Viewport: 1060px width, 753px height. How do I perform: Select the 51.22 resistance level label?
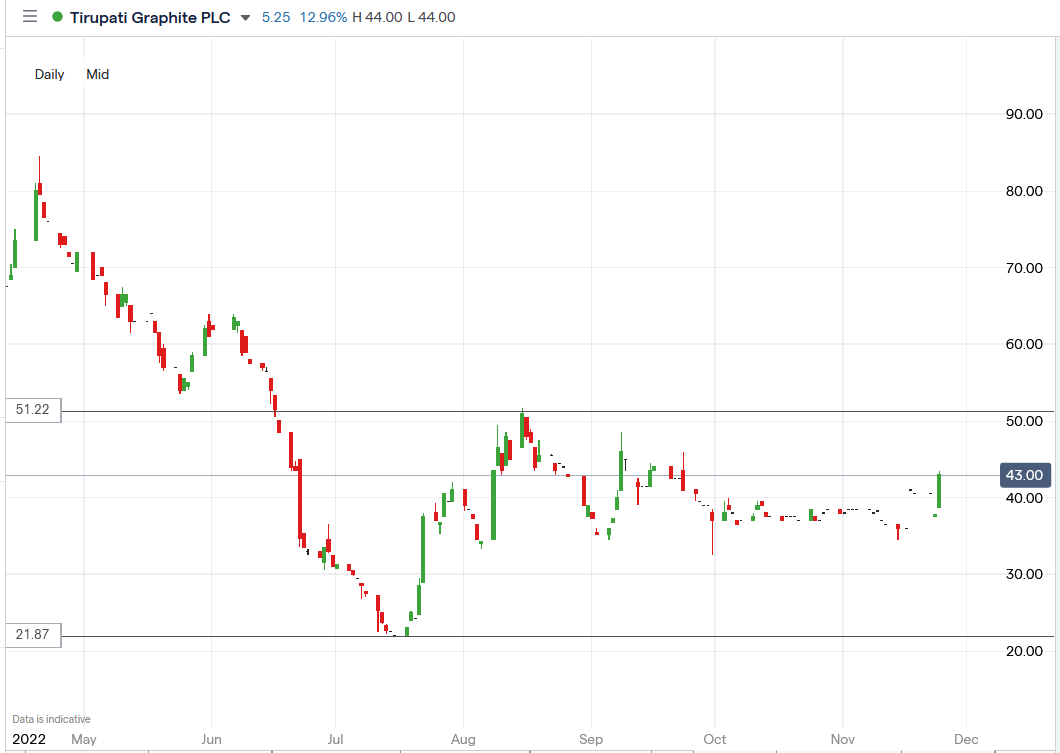(33, 410)
